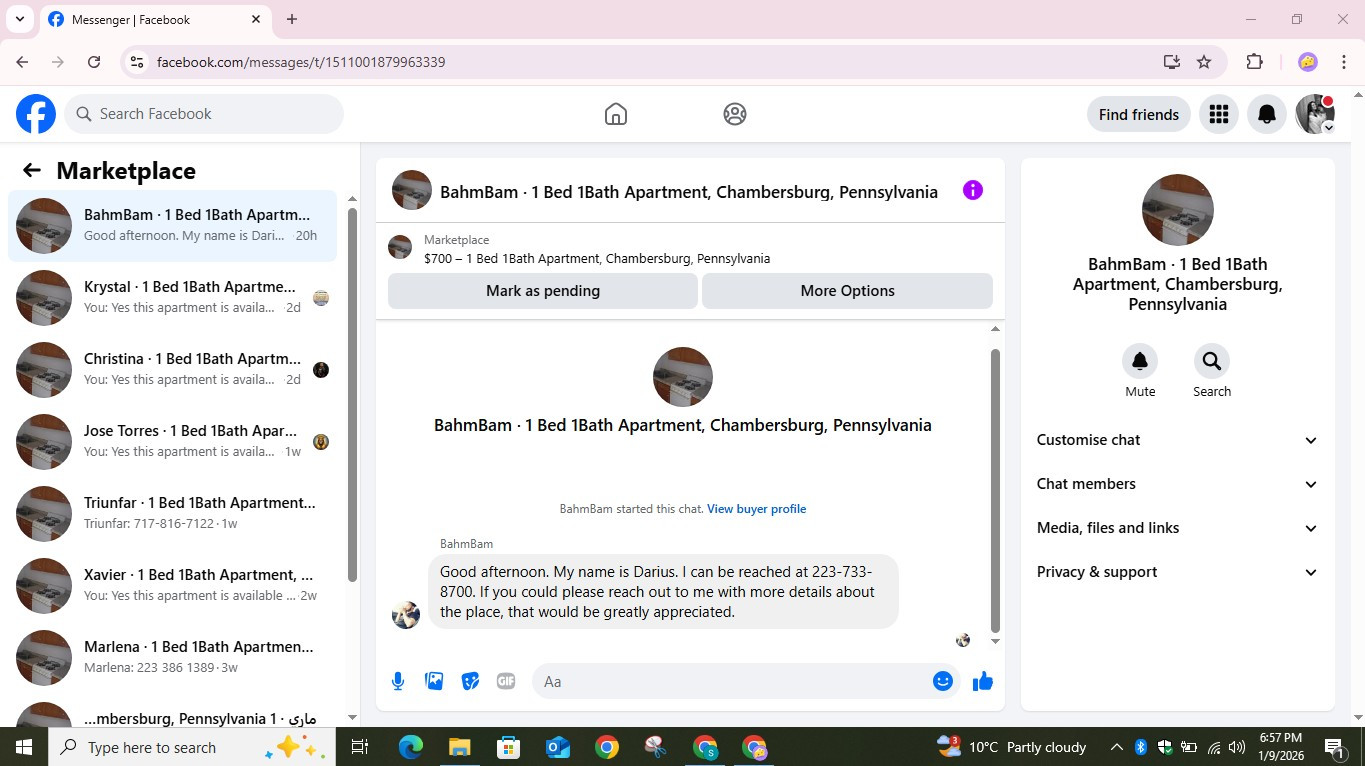The image size is (1365, 766).
Task: Send a thumbs-up like
Action: pyautogui.click(x=983, y=681)
